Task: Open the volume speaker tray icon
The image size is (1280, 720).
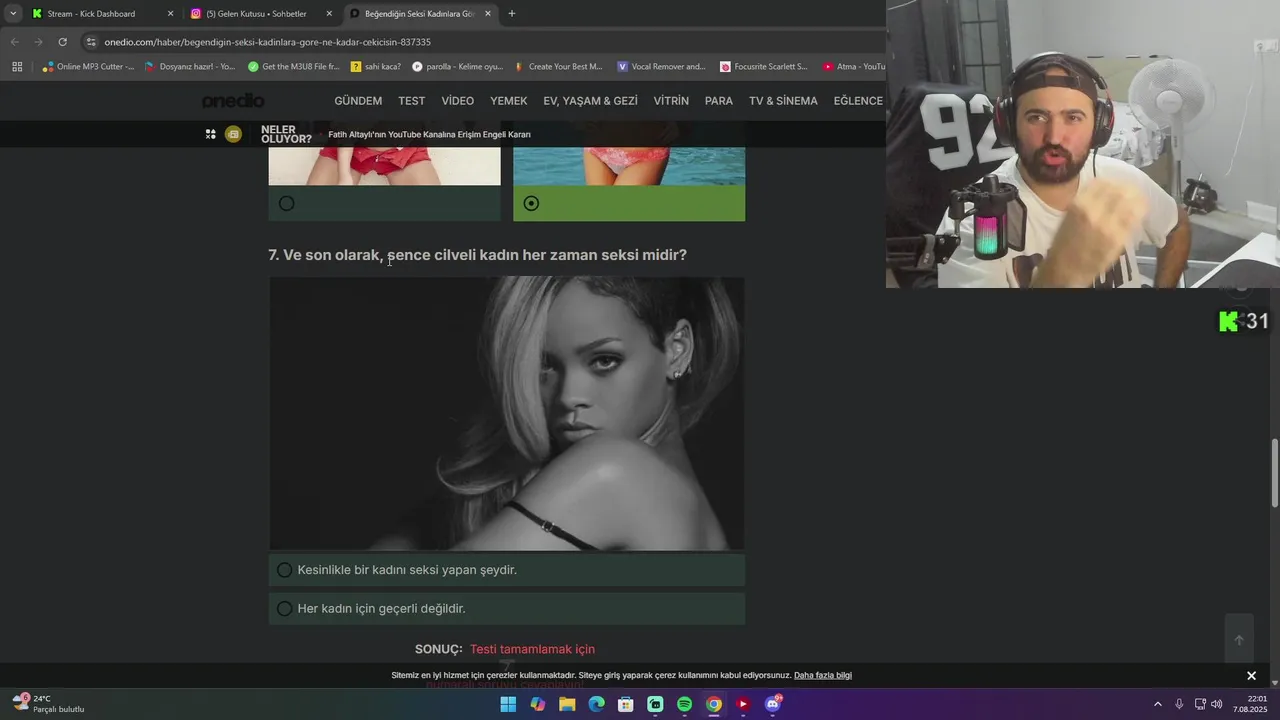Action: click(x=1217, y=704)
